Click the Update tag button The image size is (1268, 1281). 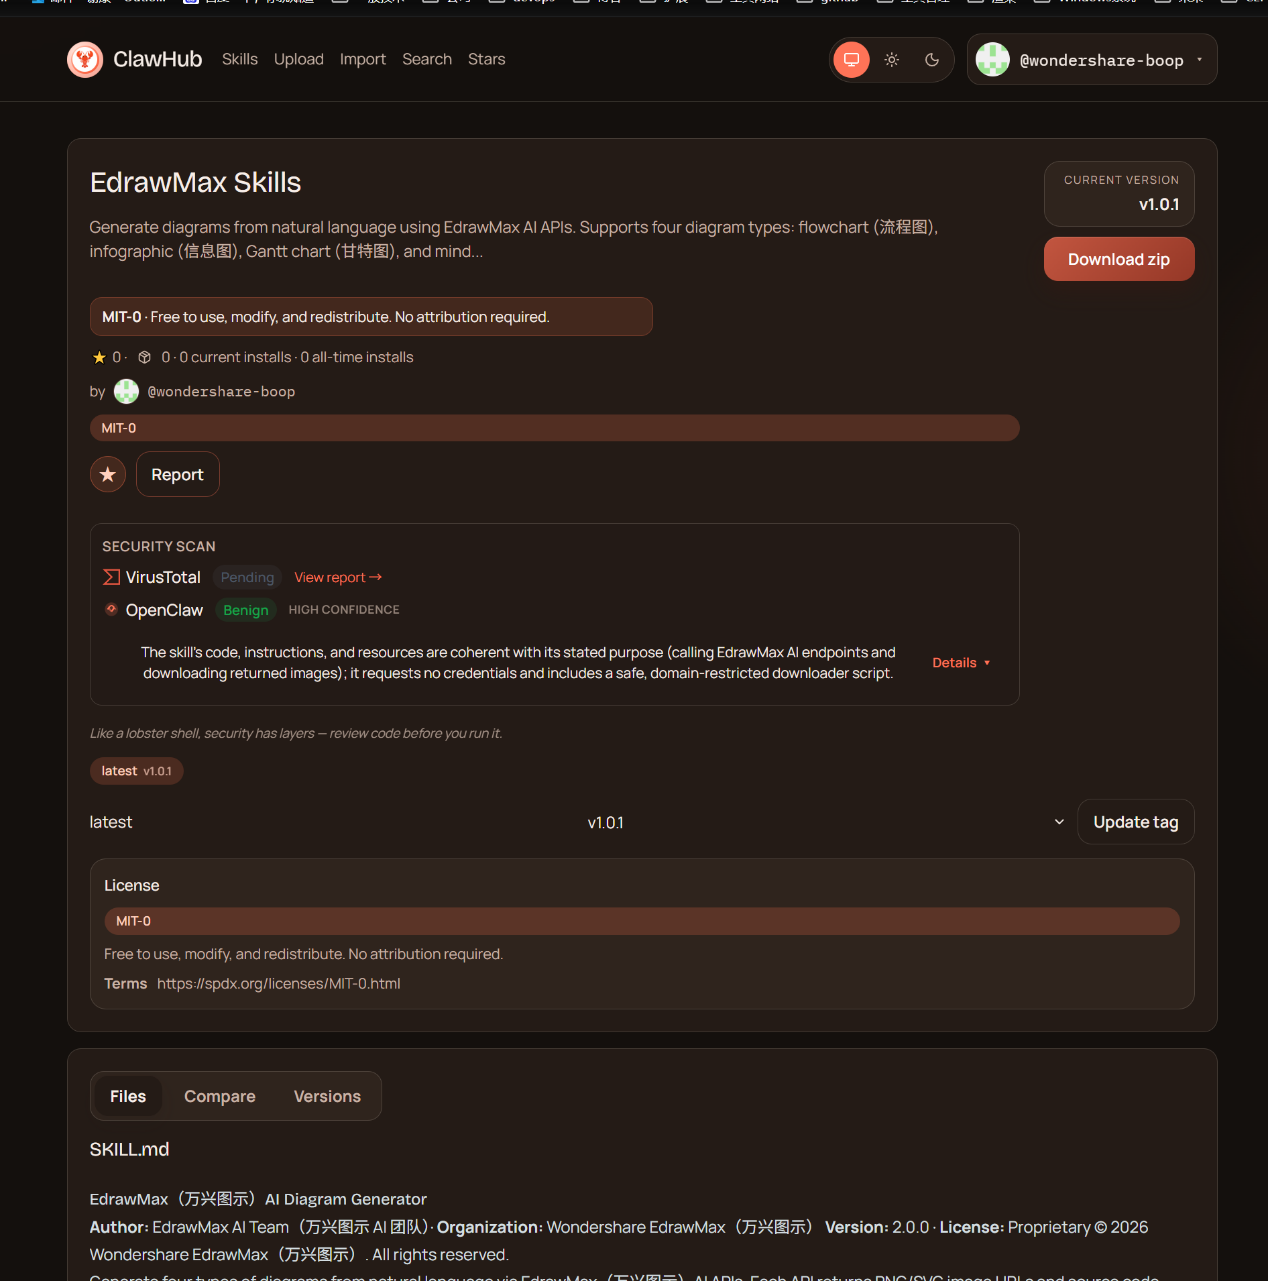pos(1135,823)
